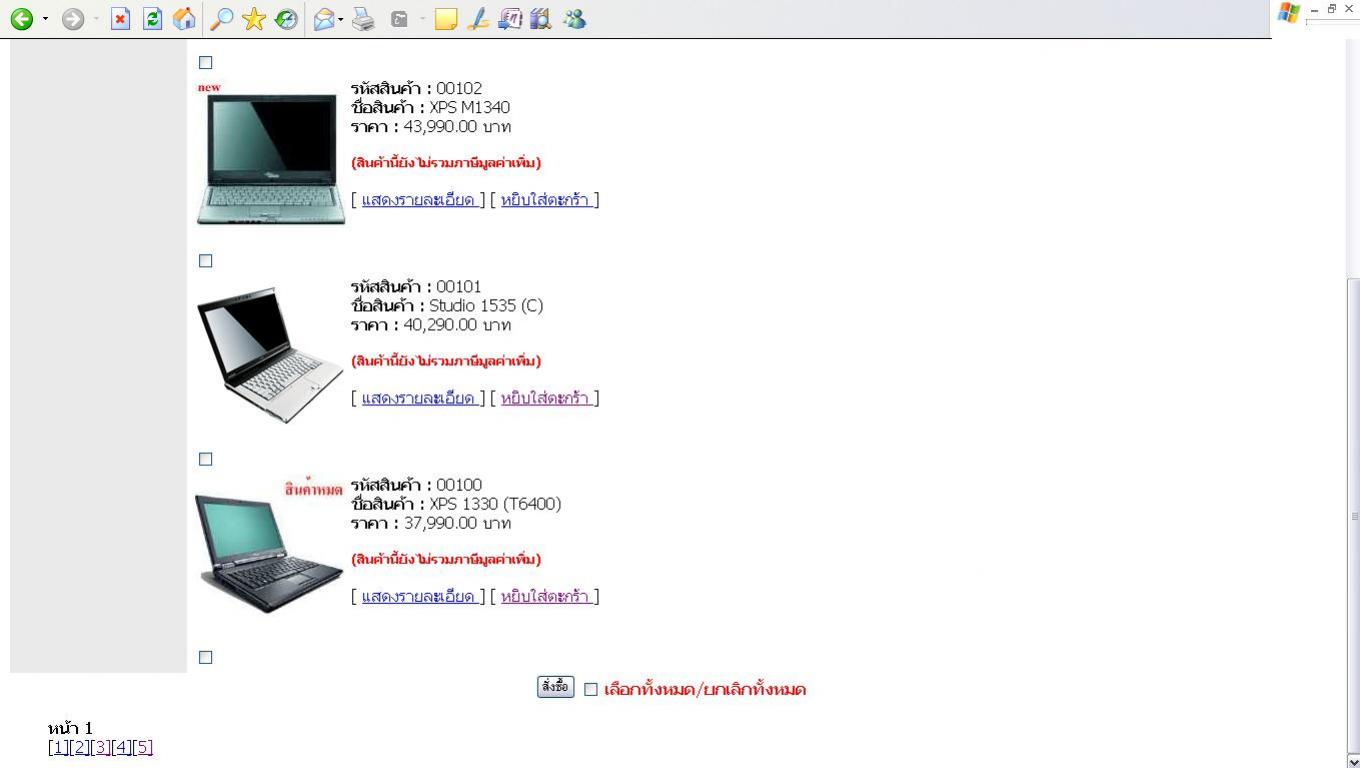Expand the Mail icon dropdown arrow
The width and height of the screenshot is (1360, 768).
click(341, 20)
